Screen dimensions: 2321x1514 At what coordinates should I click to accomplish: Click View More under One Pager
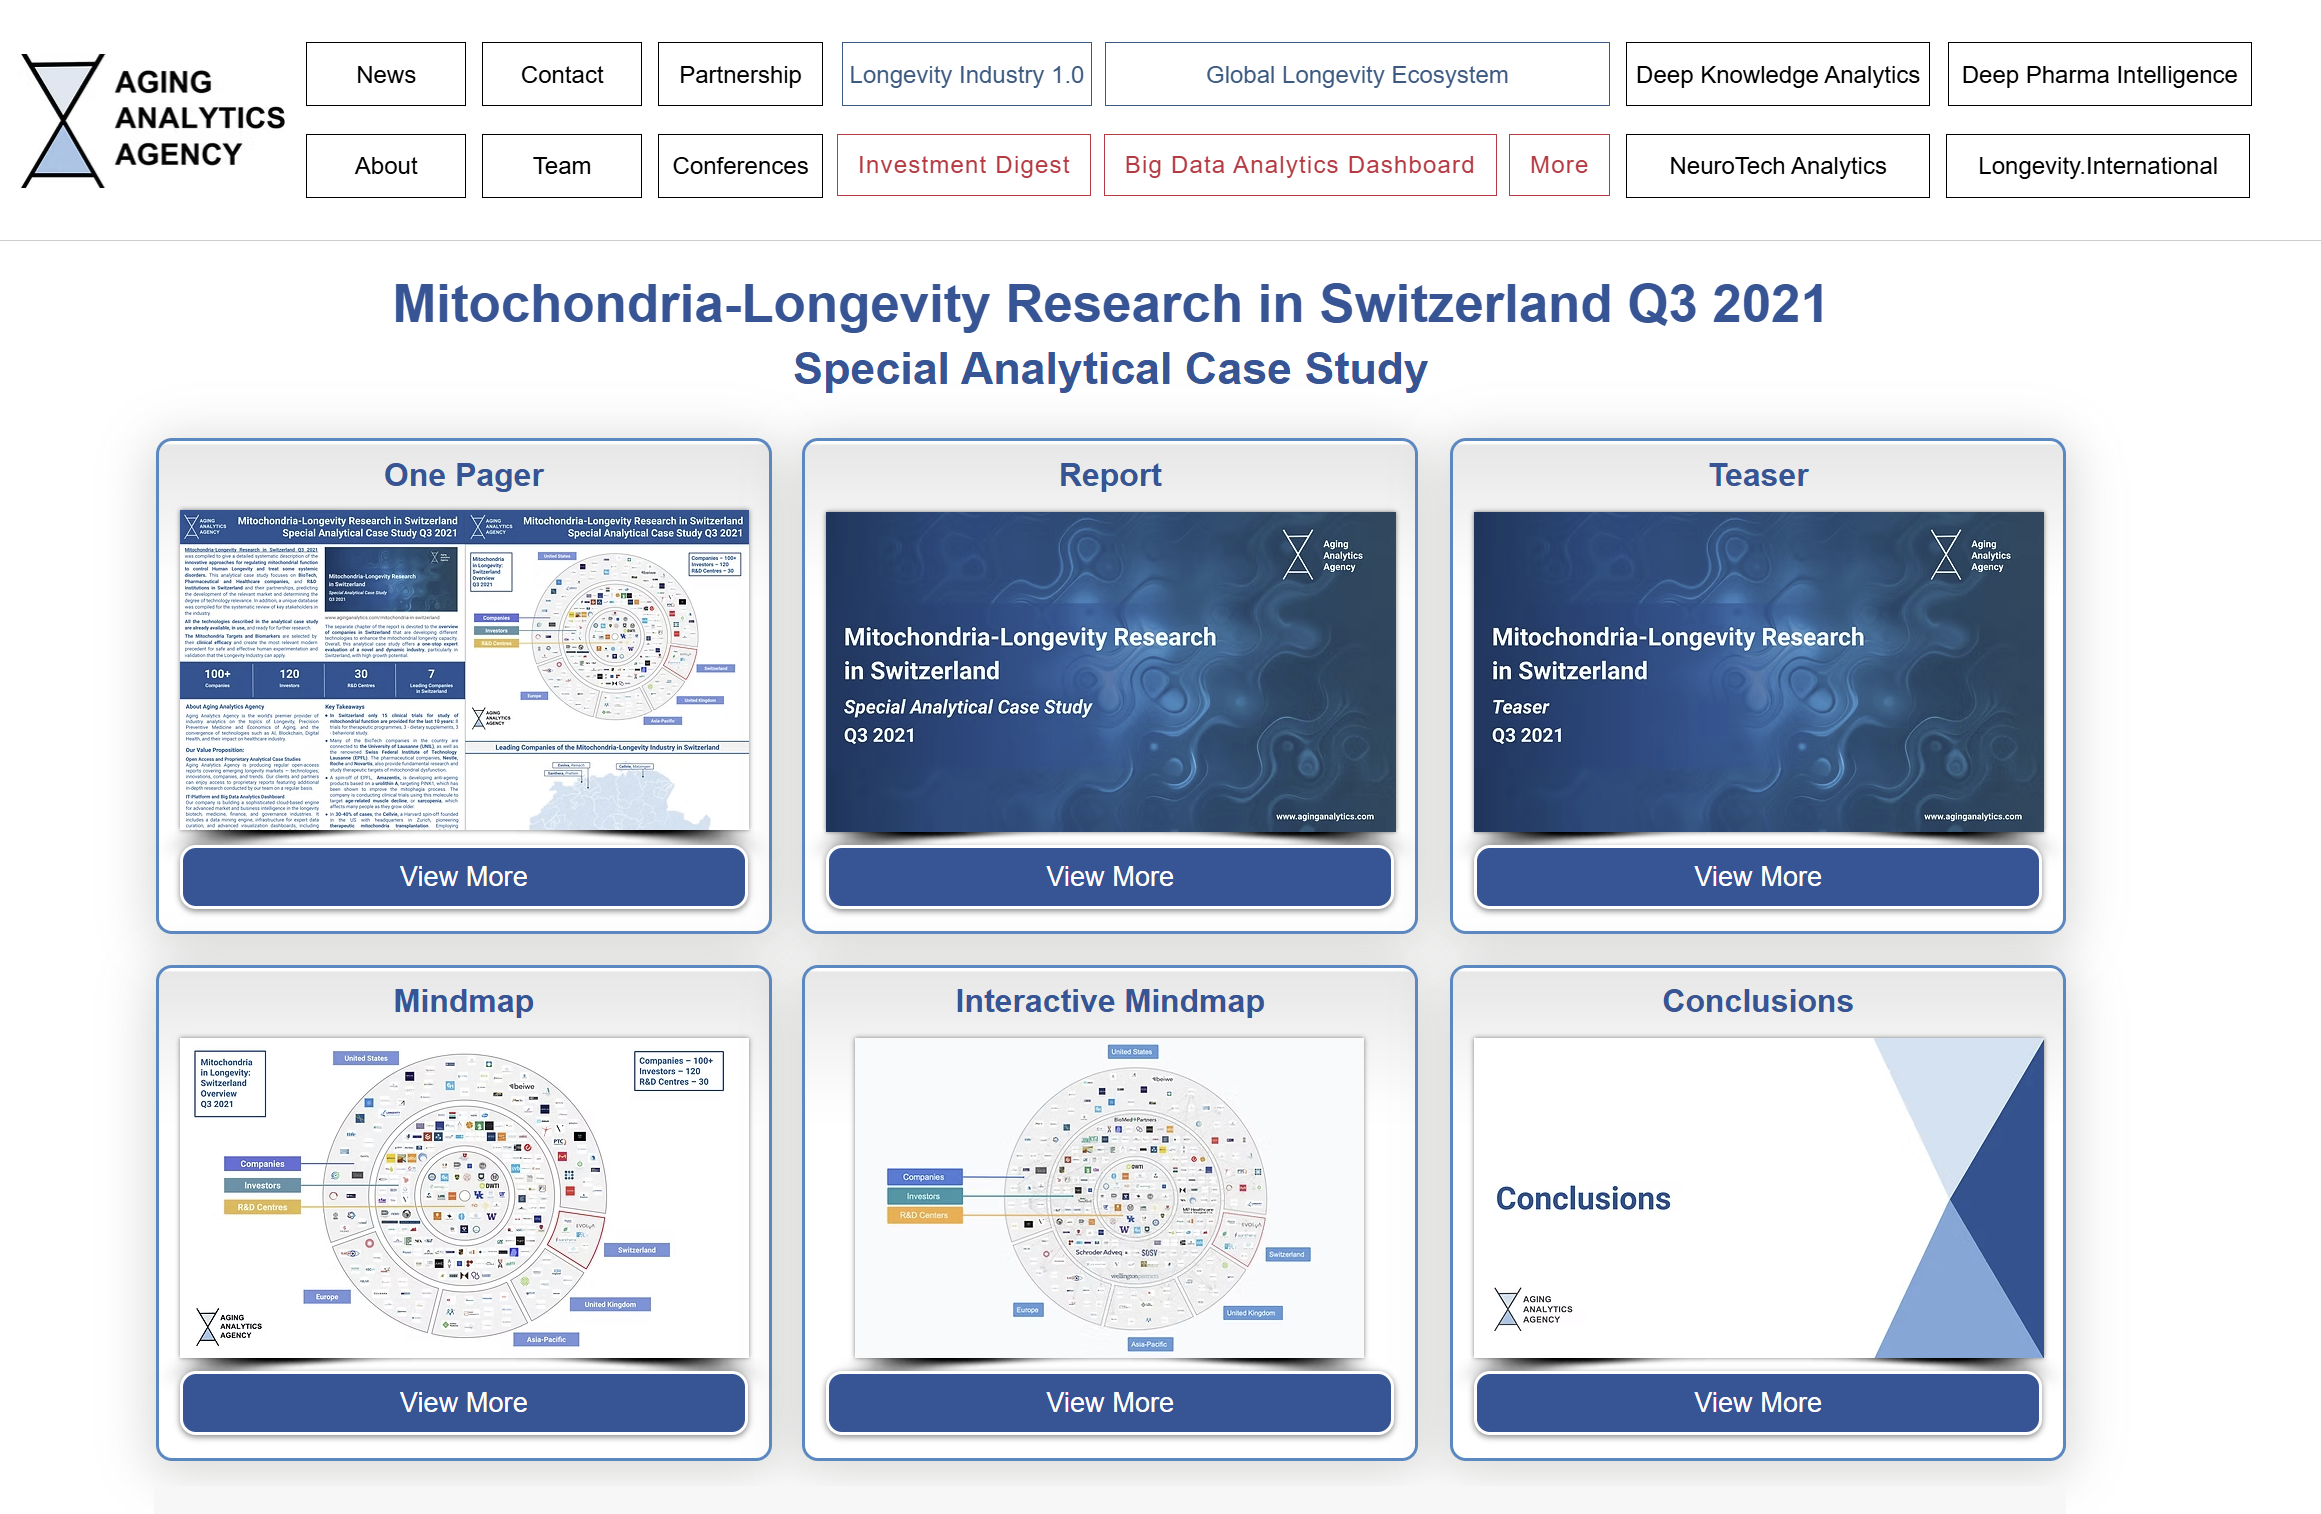(463, 876)
